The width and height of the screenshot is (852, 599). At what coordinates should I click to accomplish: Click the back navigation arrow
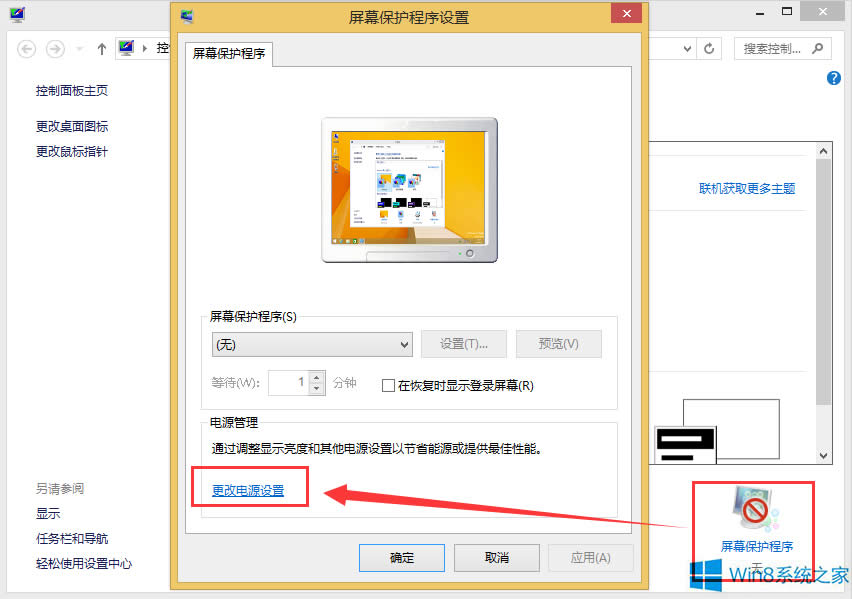[26, 48]
